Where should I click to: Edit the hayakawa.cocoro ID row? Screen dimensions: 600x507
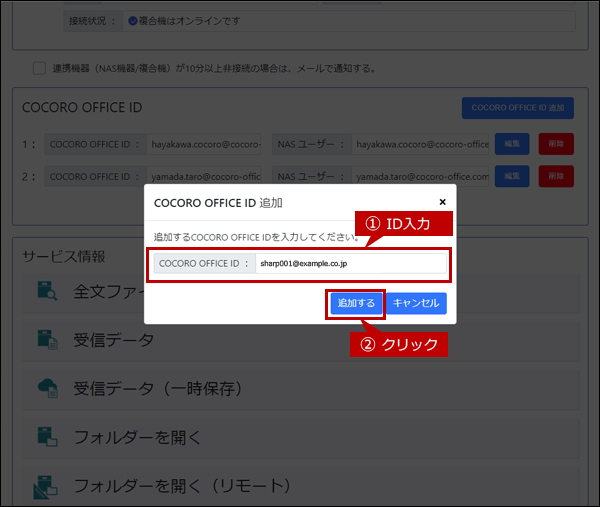pyautogui.click(x=512, y=144)
